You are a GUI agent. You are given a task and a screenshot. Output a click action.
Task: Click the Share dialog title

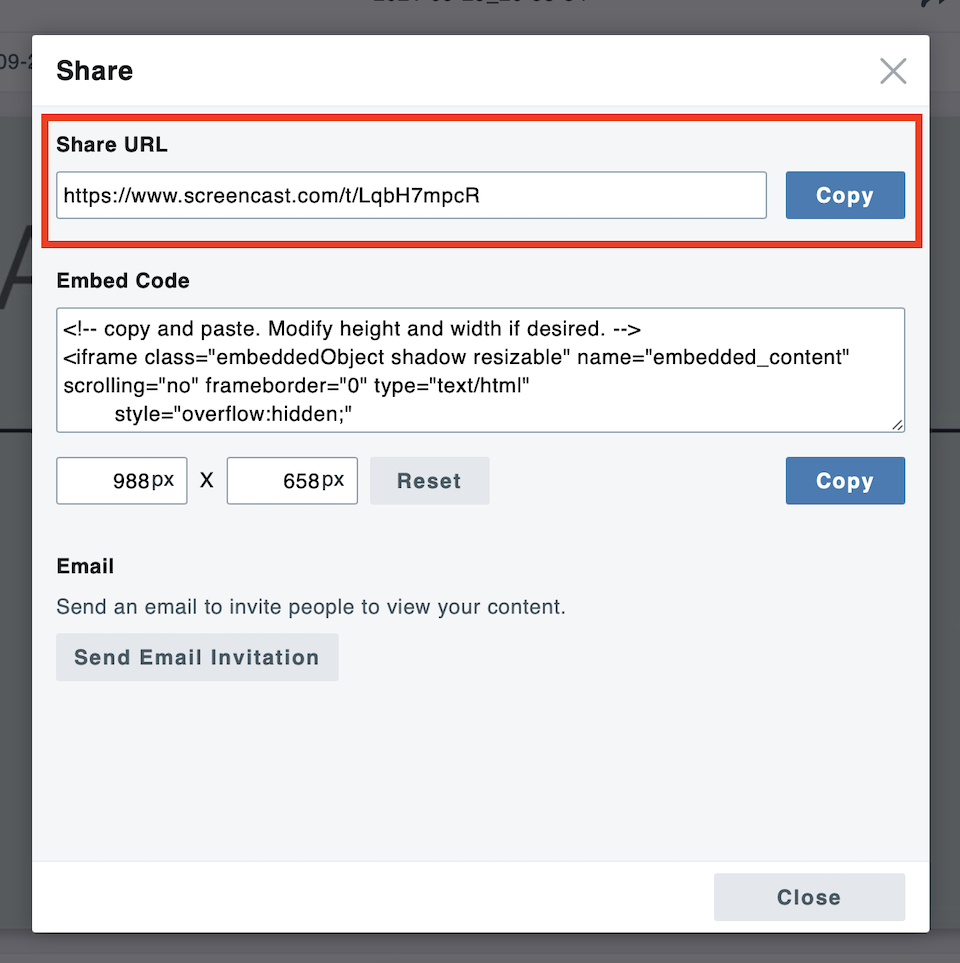pos(94,70)
